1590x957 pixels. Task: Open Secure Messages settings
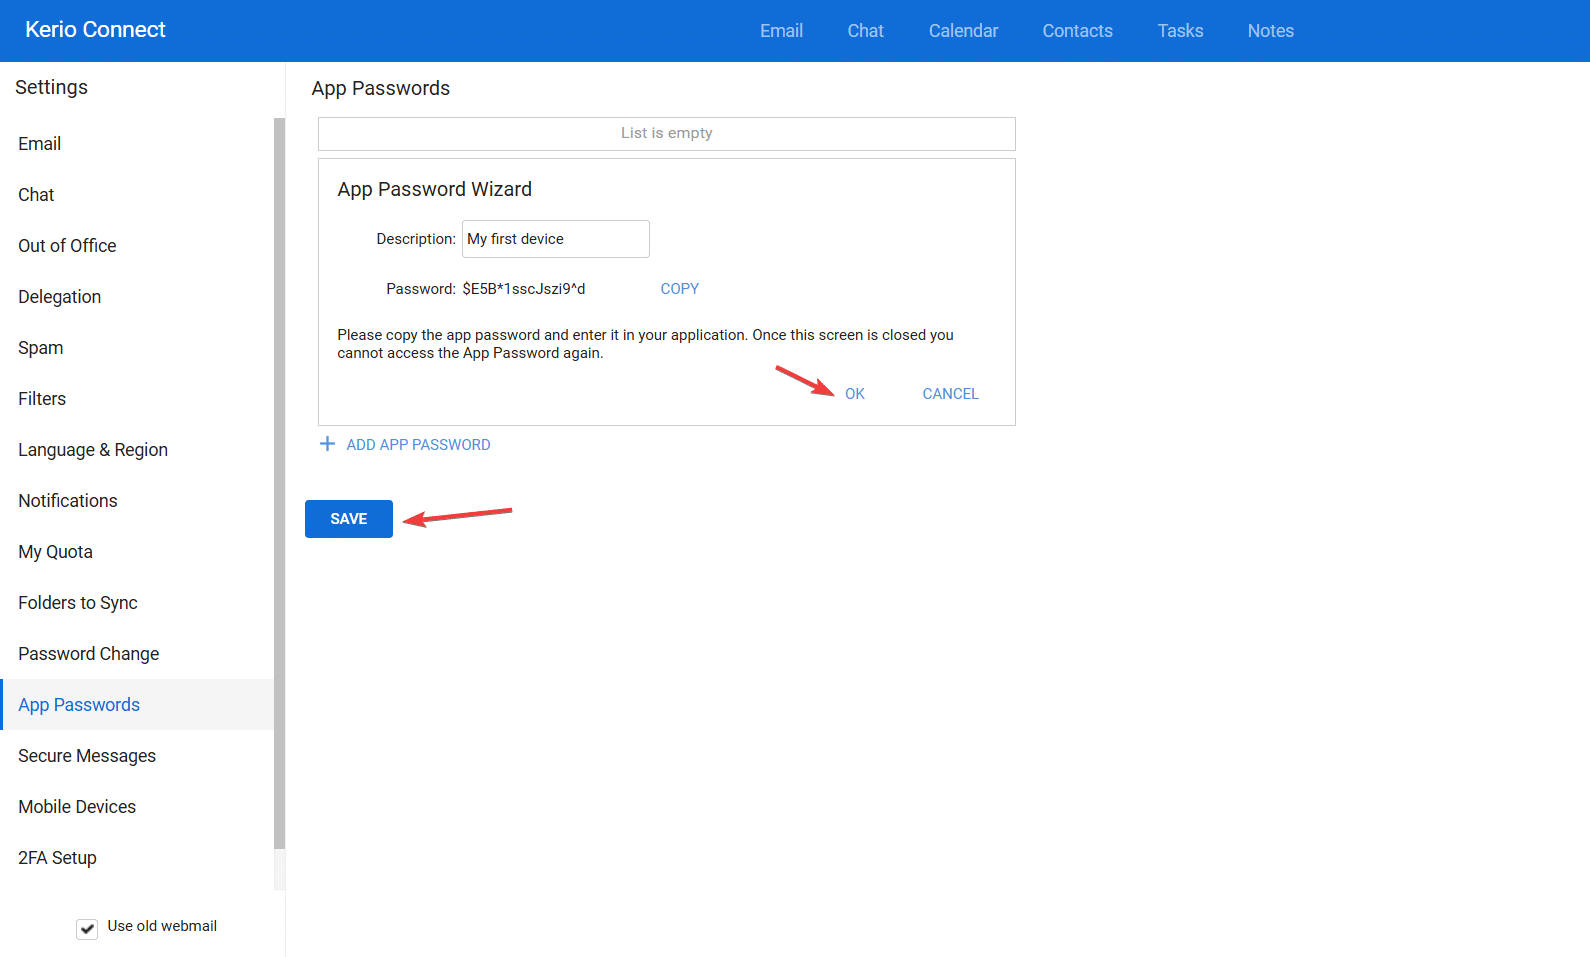coord(87,756)
